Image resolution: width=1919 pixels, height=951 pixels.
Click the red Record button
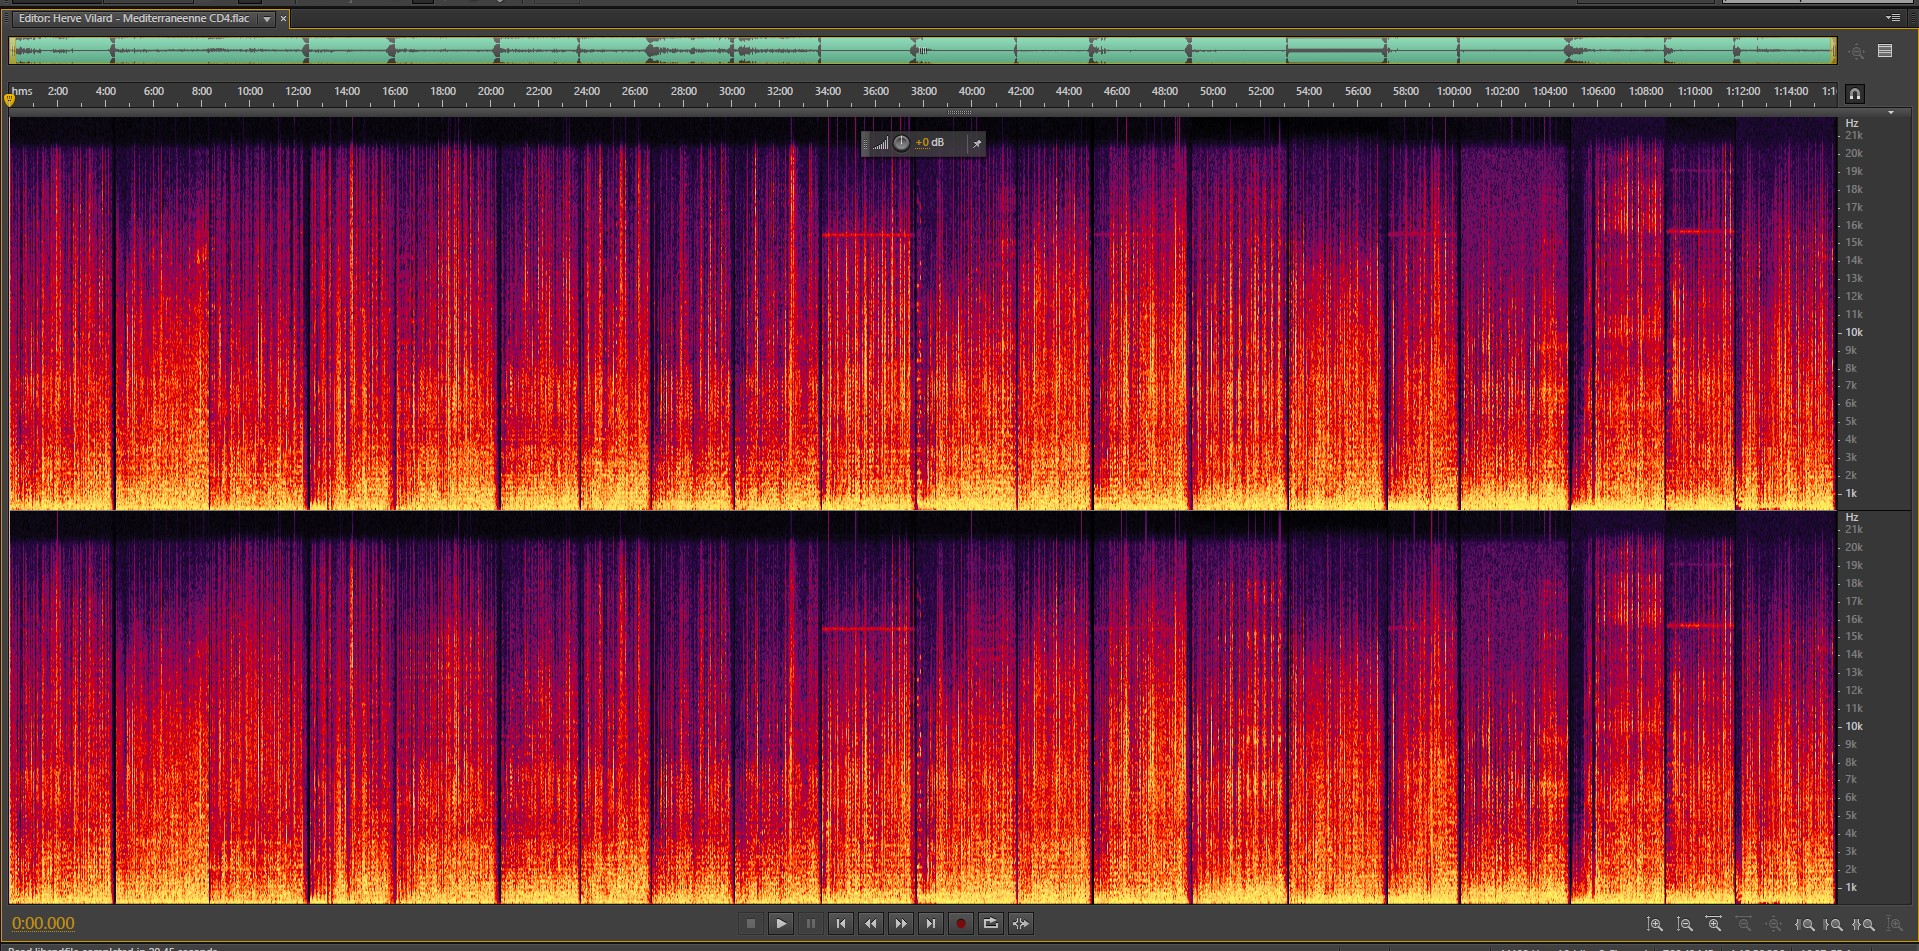click(960, 923)
